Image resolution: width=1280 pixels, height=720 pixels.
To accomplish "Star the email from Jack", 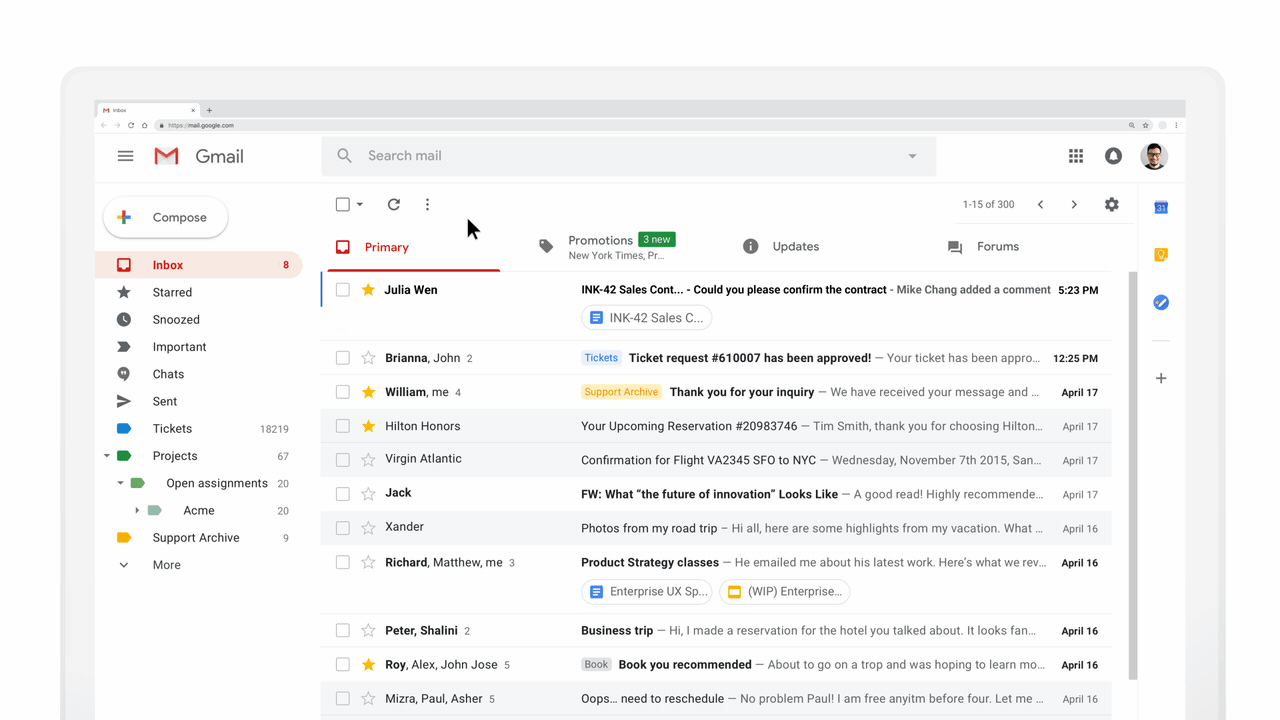I will click(369, 492).
